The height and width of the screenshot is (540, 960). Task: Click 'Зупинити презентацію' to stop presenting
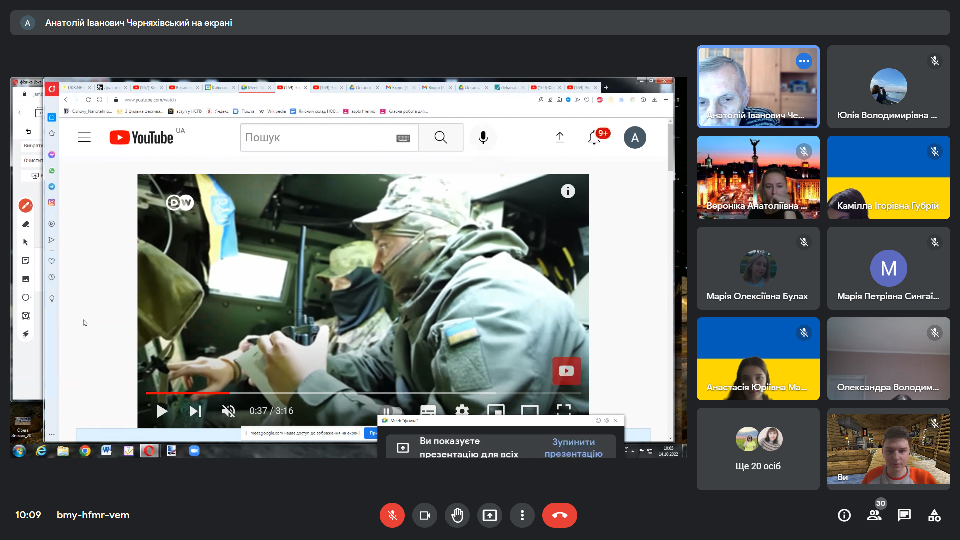pos(573,447)
